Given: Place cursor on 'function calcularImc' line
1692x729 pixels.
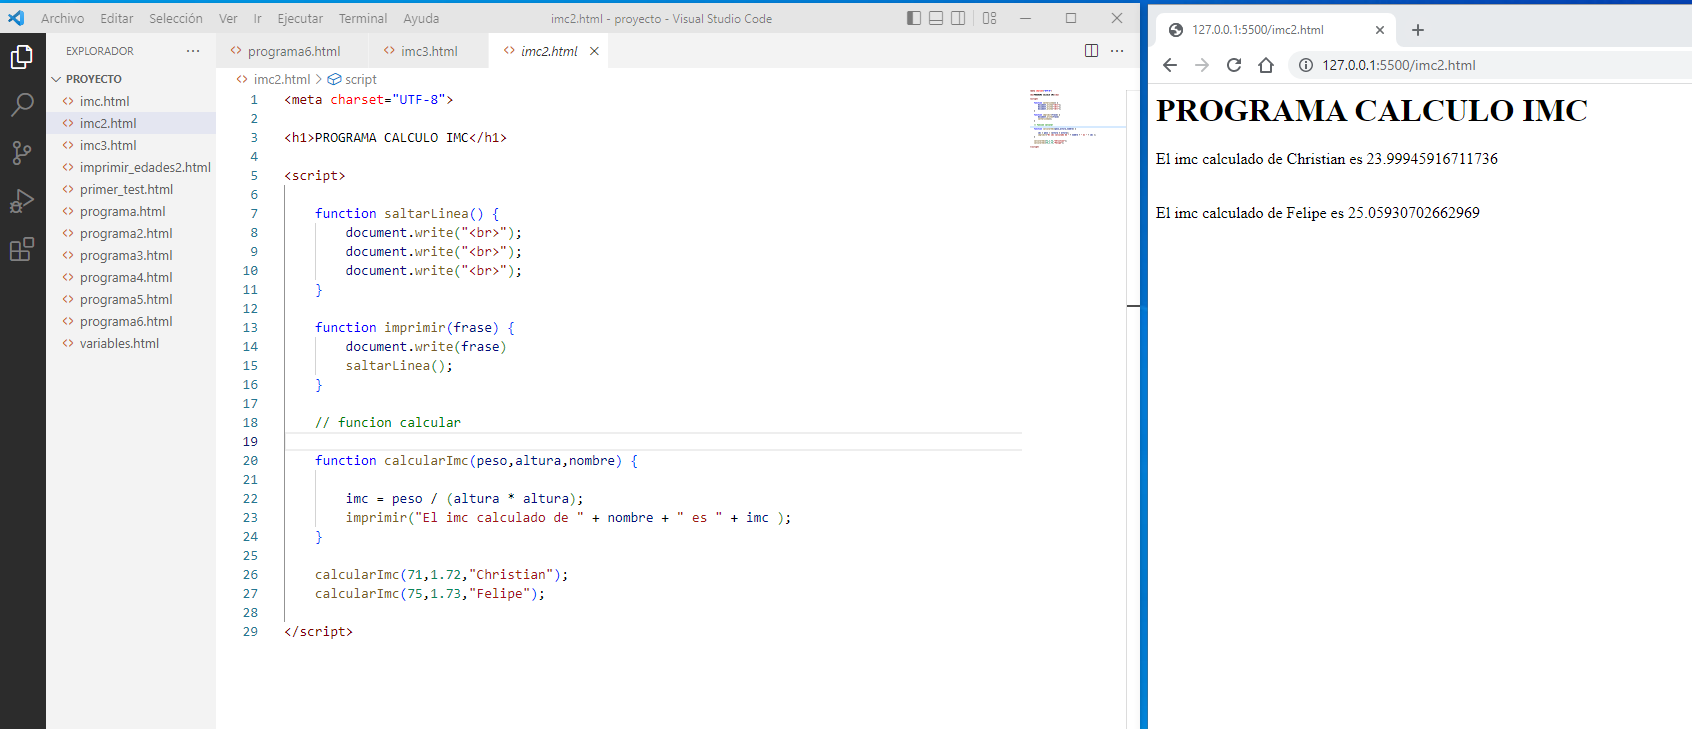Looking at the screenshot, I should pos(476,460).
